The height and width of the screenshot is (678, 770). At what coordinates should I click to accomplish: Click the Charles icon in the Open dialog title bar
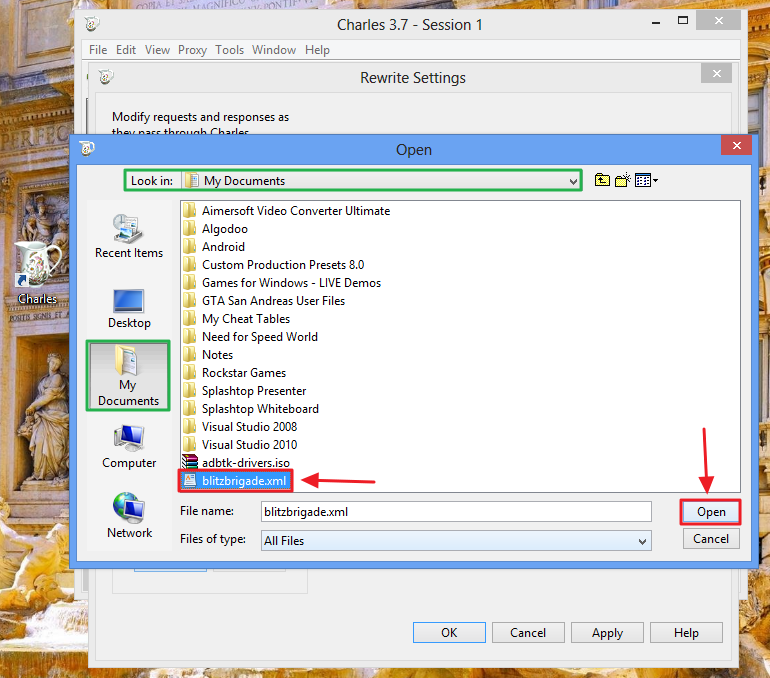click(x=87, y=148)
